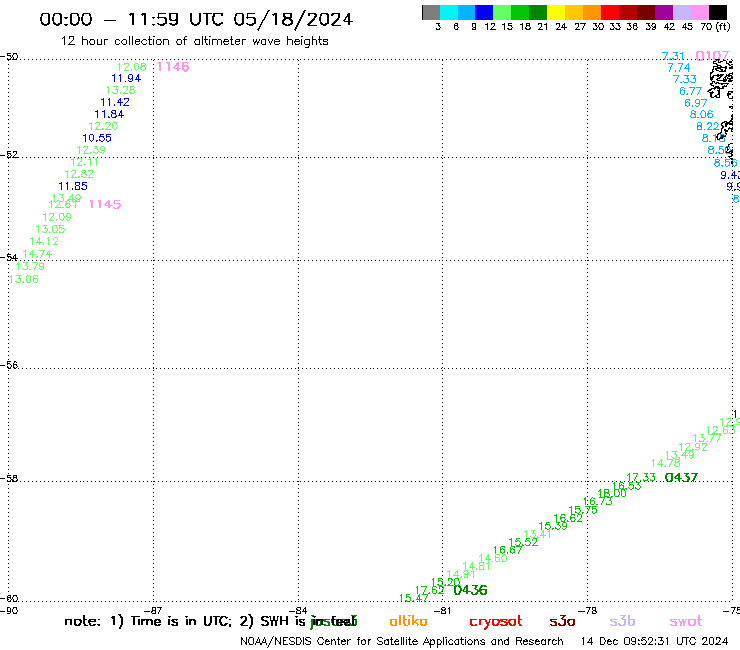Click the bright red swatch in the color scale
Image resolution: width=740 pixels, height=650 pixels.
(x=610, y=12)
